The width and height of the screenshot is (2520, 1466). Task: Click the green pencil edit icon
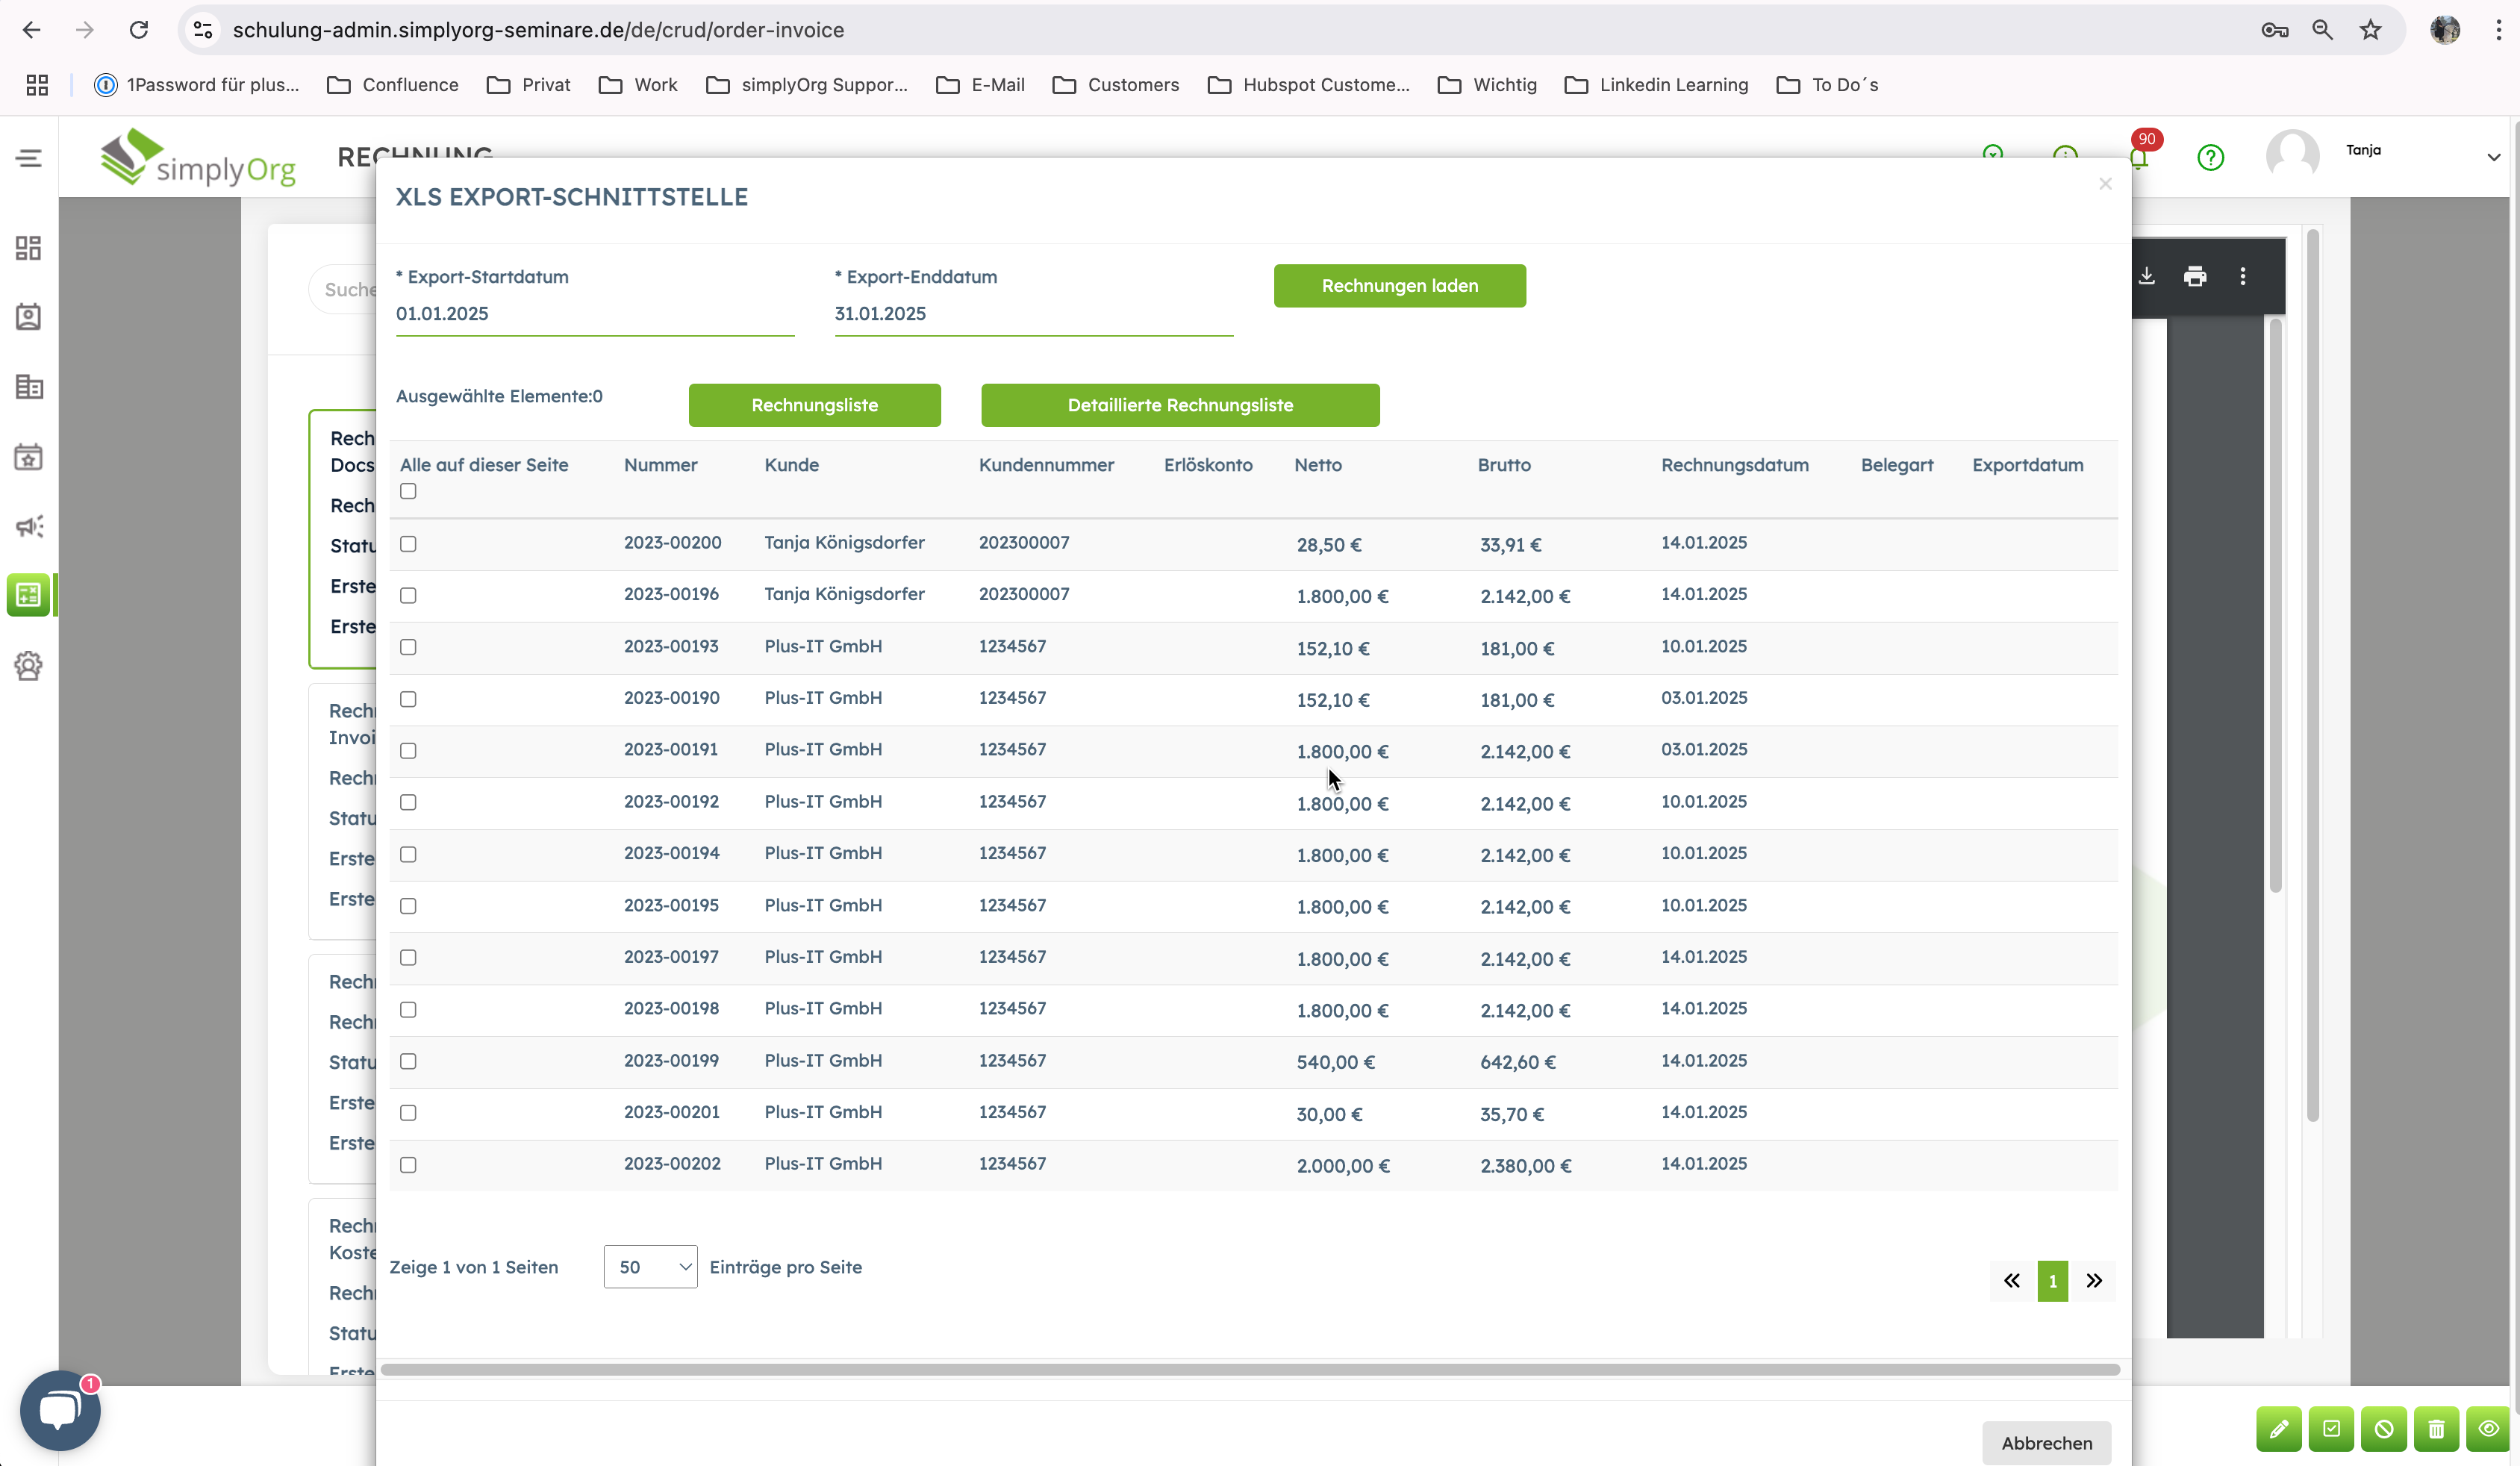pos(2278,1429)
